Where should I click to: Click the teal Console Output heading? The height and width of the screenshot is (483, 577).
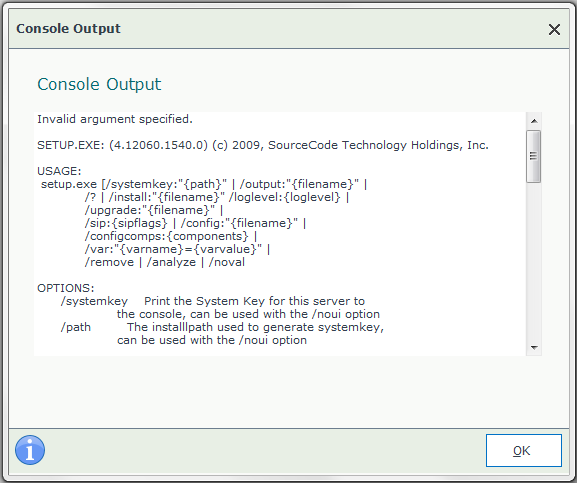99,84
